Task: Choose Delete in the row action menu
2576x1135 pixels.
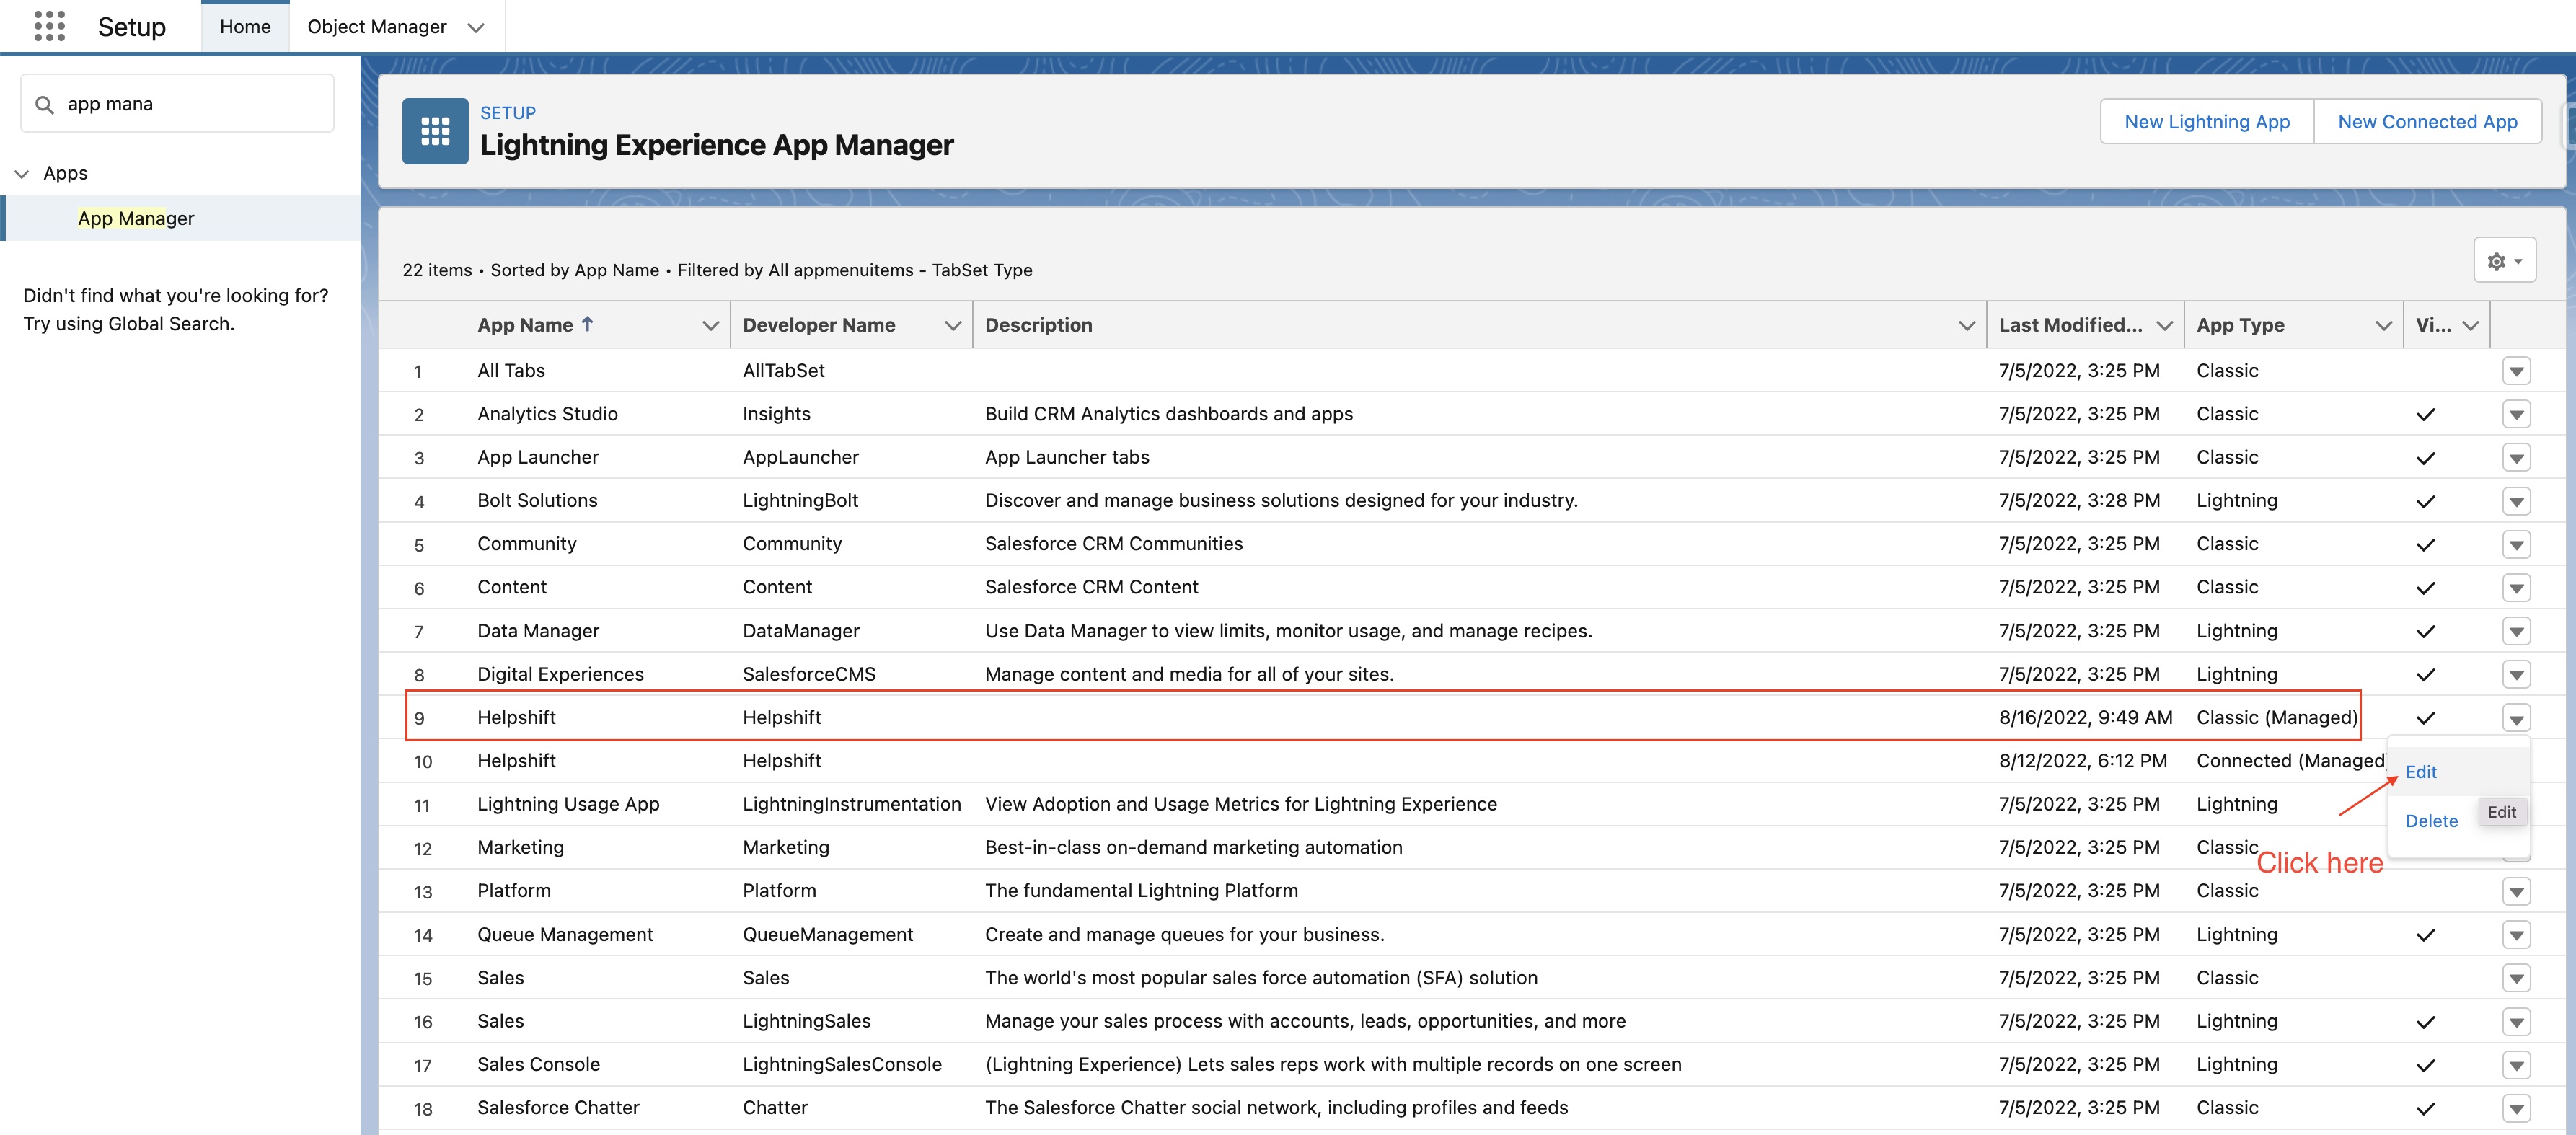Action: 2430,821
